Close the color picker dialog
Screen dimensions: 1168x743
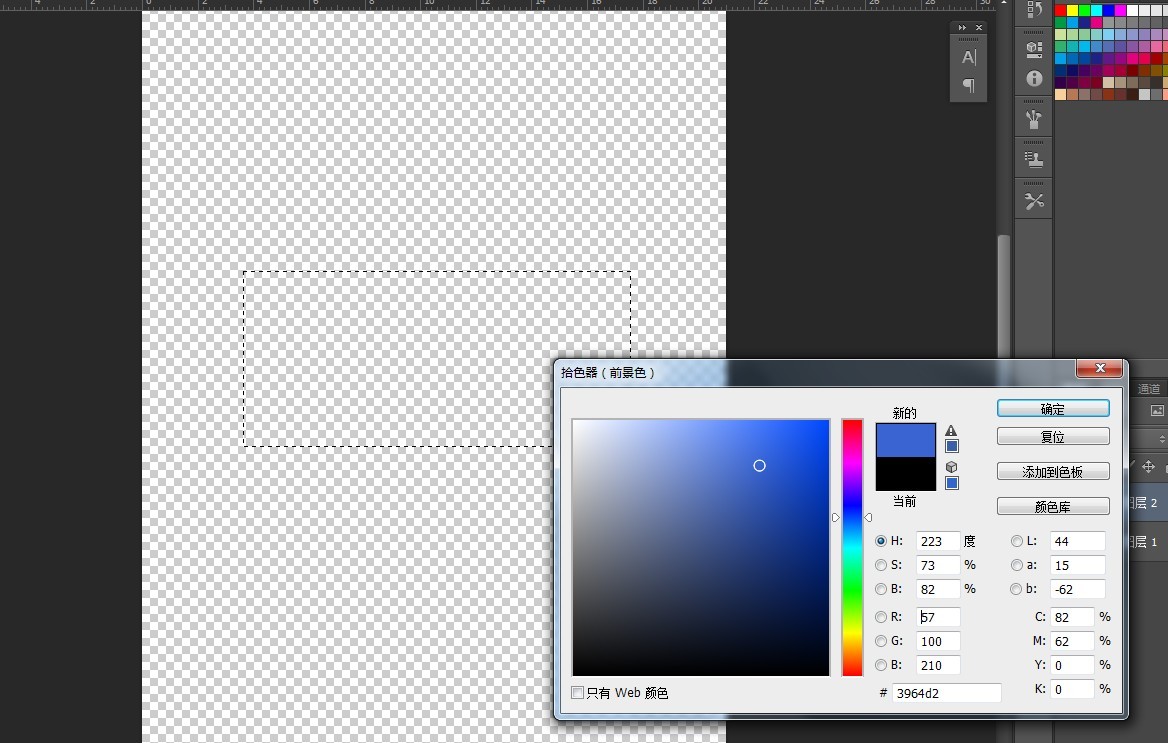[1100, 368]
